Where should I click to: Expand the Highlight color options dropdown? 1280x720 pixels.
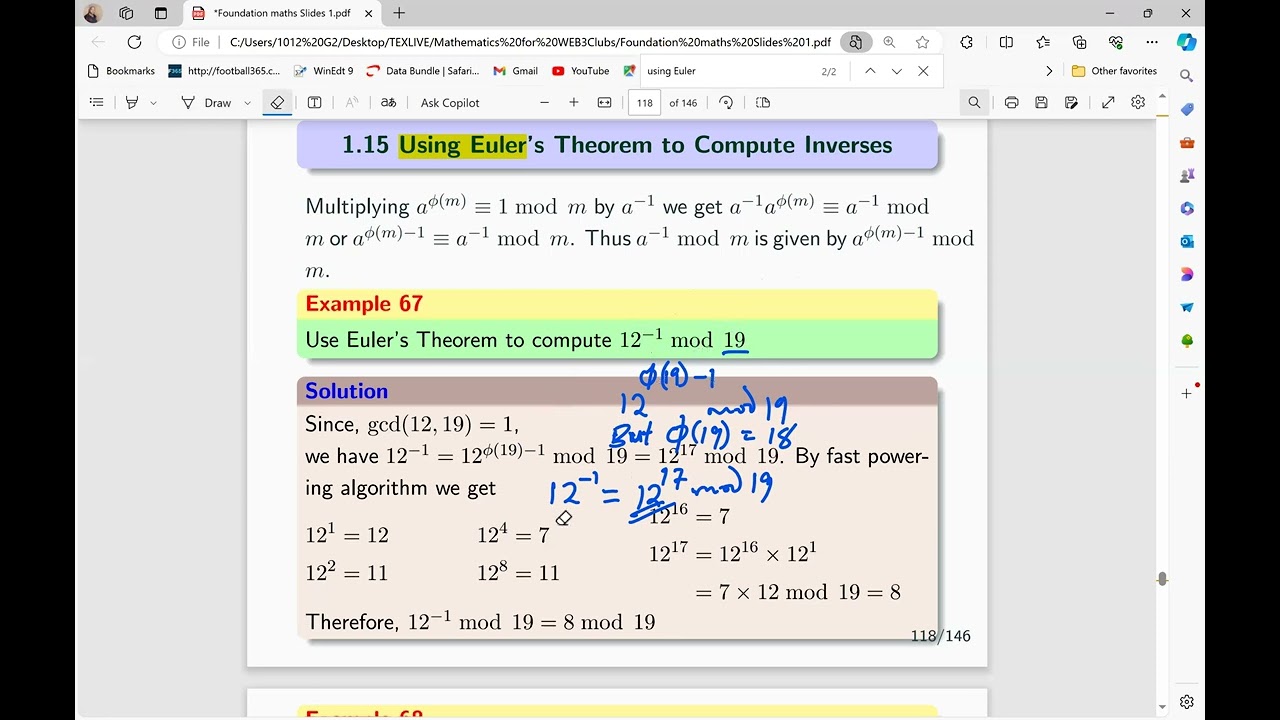click(153, 102)
